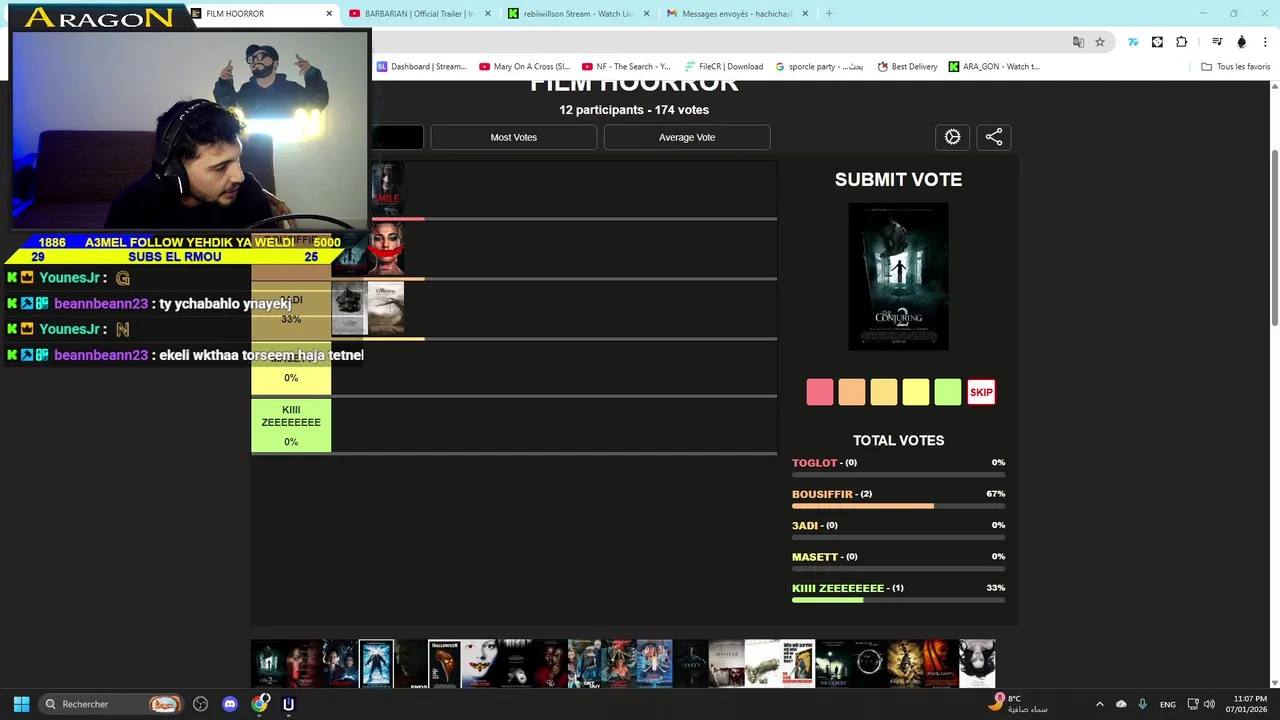Open the Mary On A Cross bookmark
Viewport: 1280px width, 720px height.
[525, 67]
